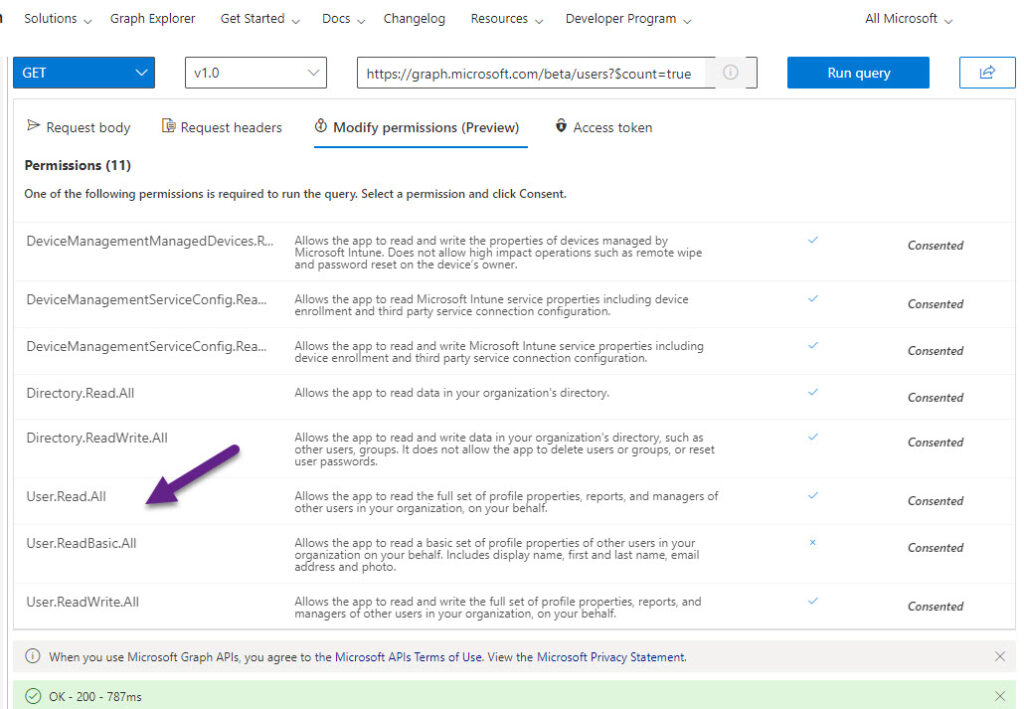Click the Access token lock icon
The image size is (1024, 709).
click(x=561, y=125)
